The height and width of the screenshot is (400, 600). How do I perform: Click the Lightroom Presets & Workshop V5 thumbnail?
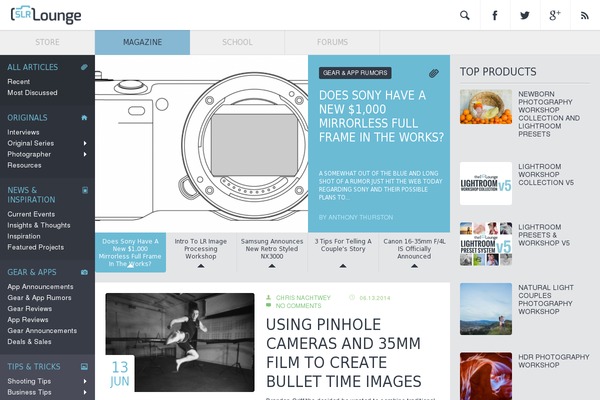tap(486, 244)
